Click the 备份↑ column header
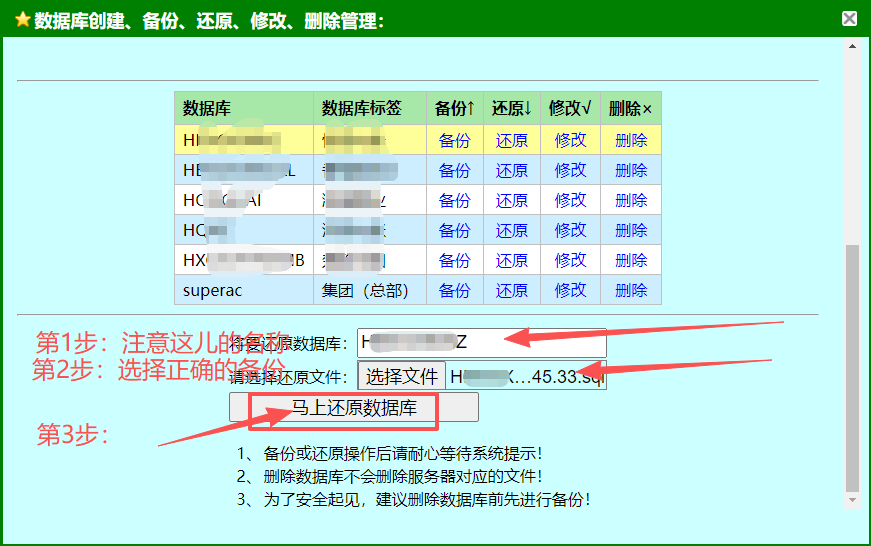 (454, 108)
